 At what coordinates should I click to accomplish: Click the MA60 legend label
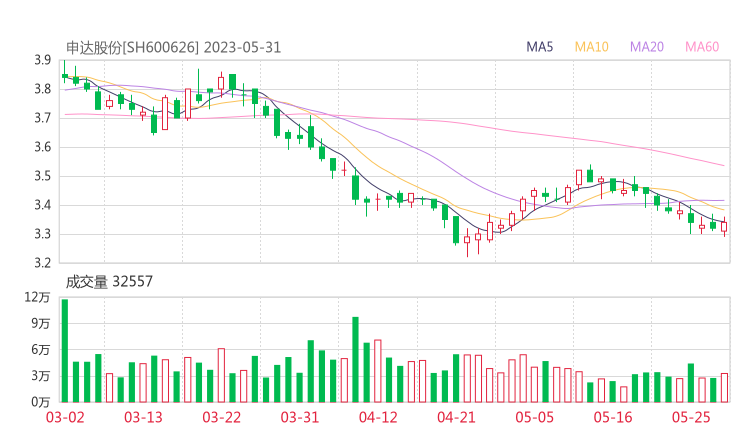click(702, 47)
